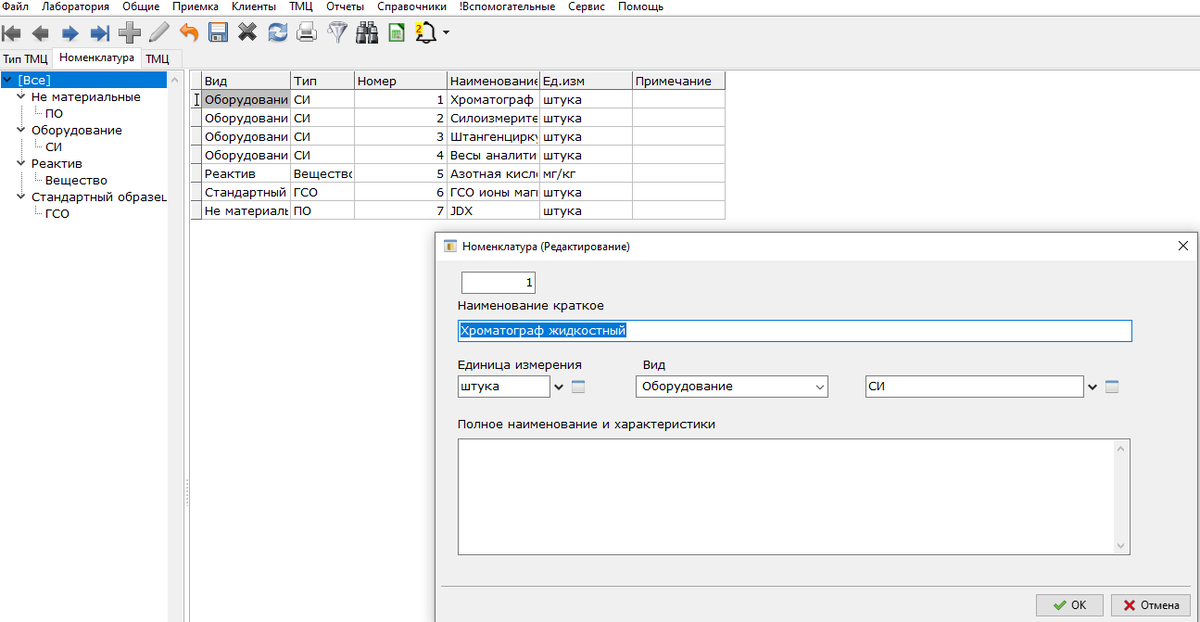Sort by Тип column header
This screenshot has height=622, width=1200.
pos(322,81)
